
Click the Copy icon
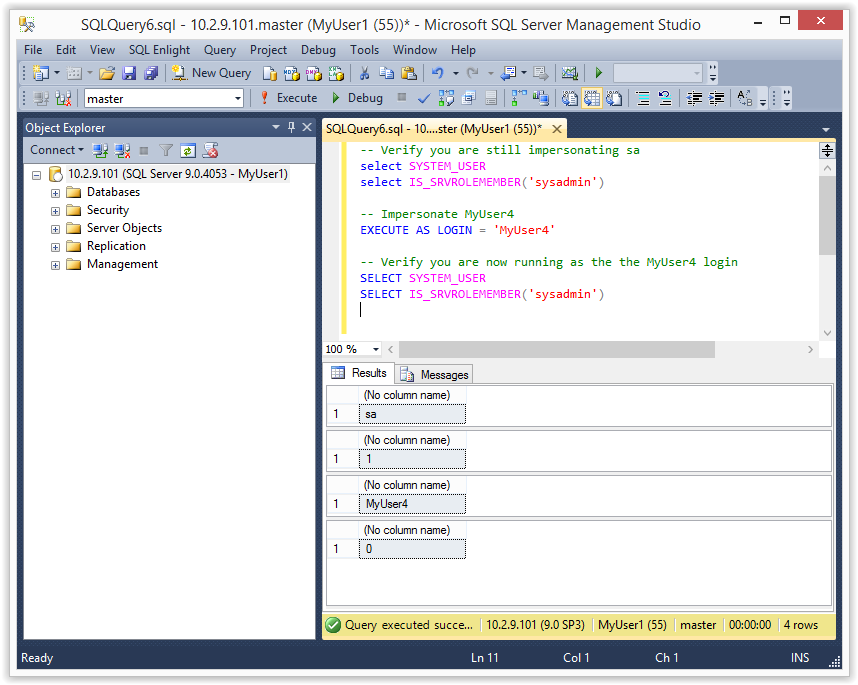point(386,73)
